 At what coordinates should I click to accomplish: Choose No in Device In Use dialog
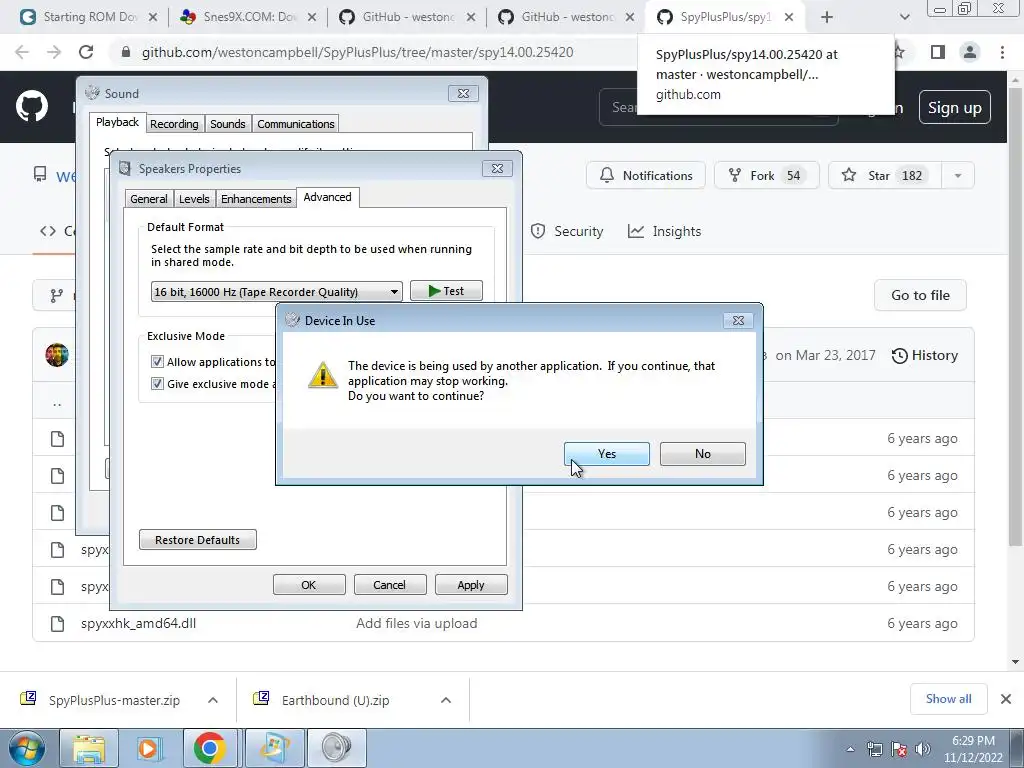[x=703, y=454]
